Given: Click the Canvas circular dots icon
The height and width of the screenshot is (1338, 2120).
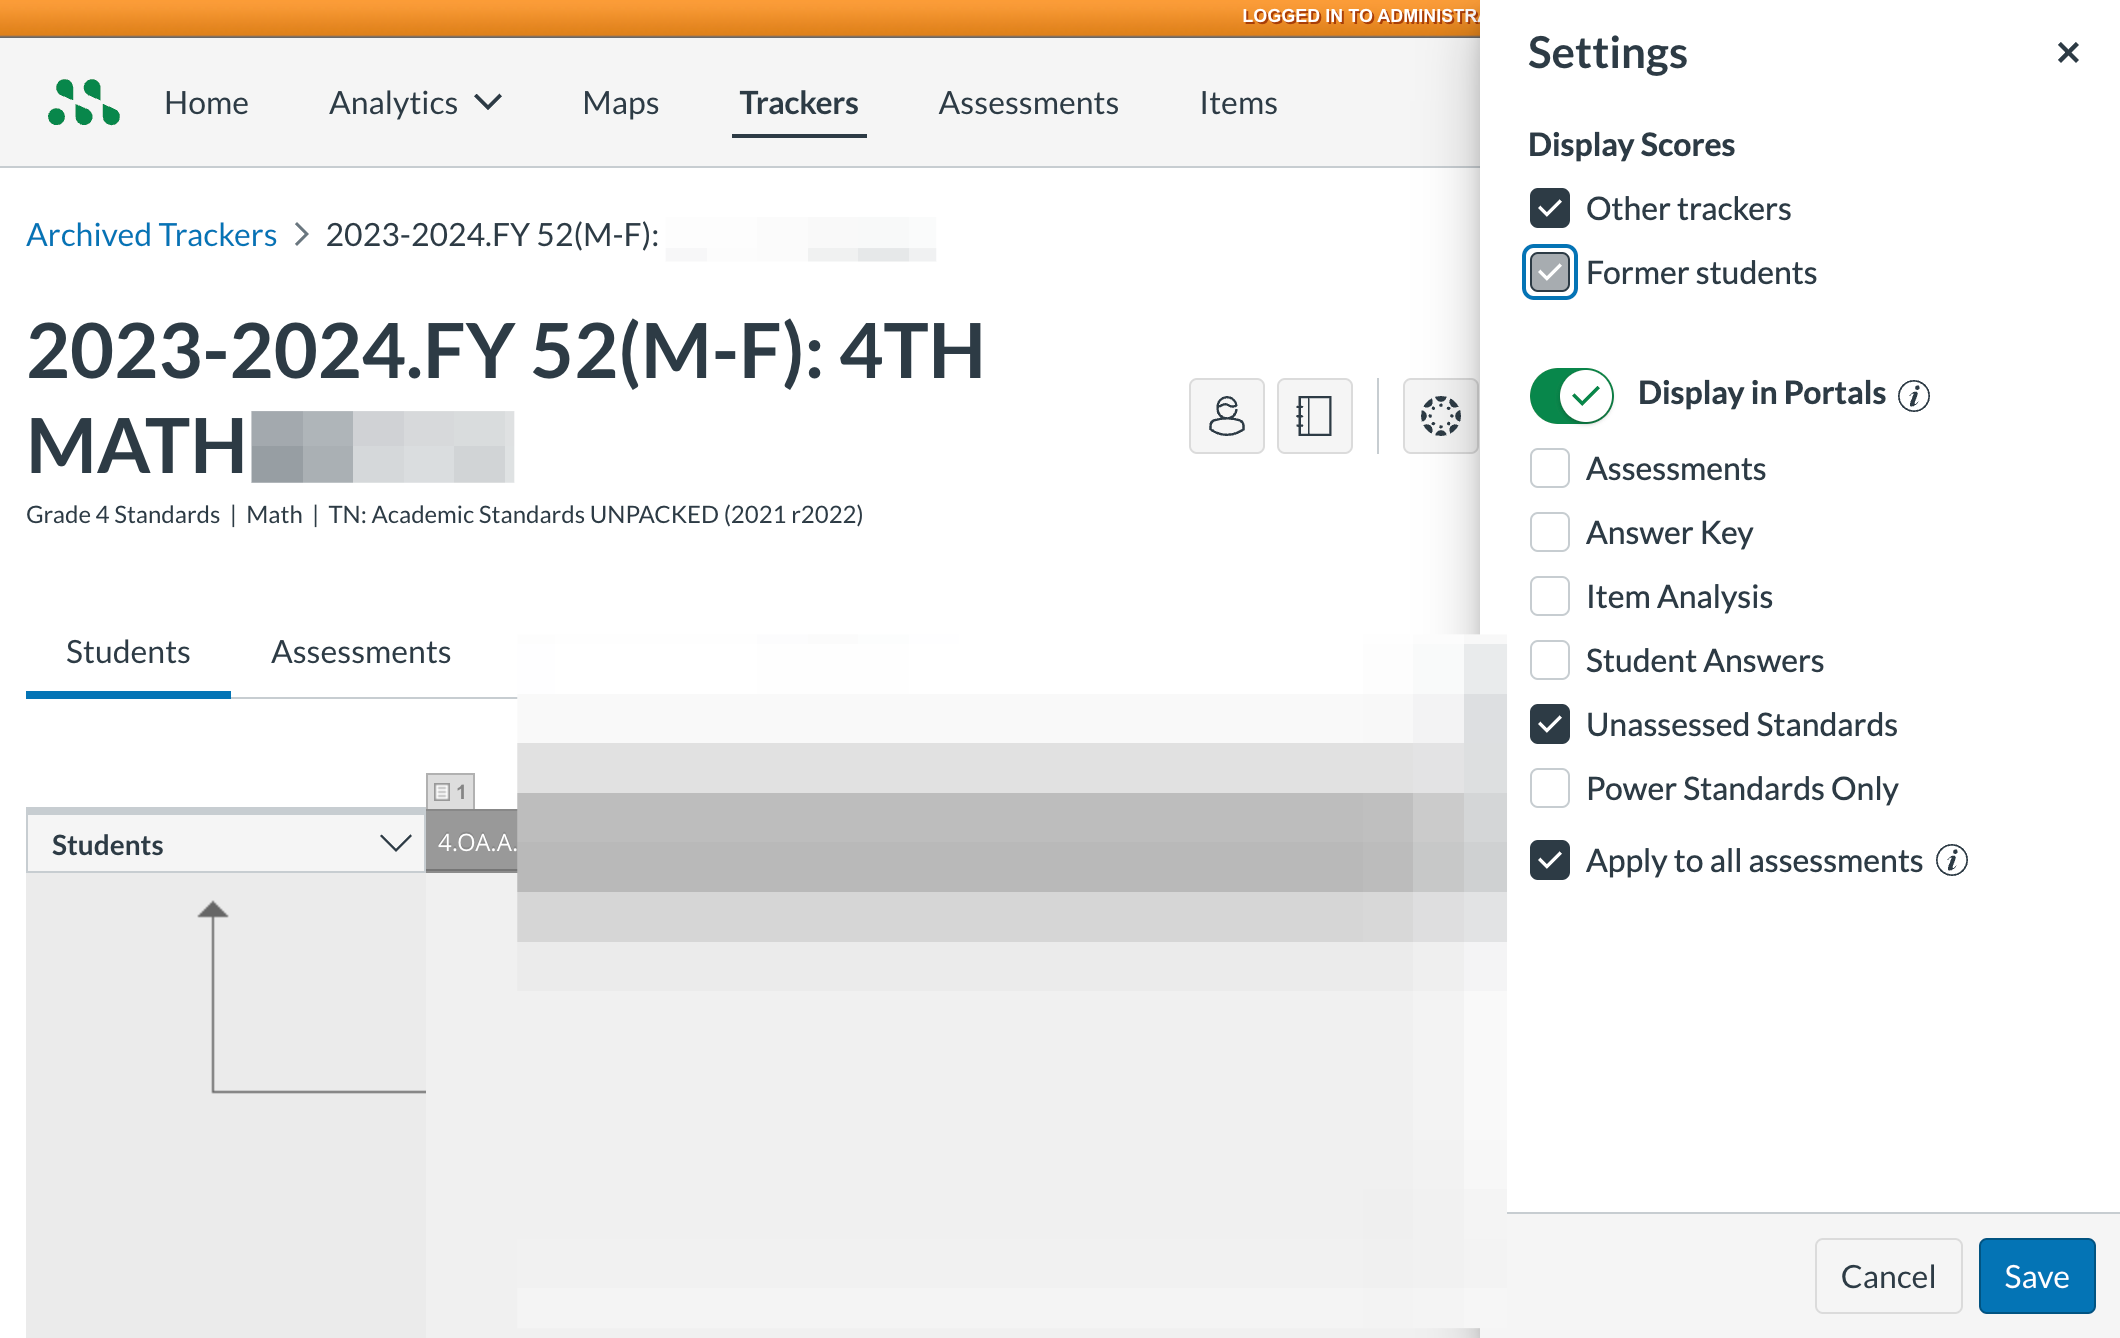Looking at the screenshot, I should point(1441,416).
